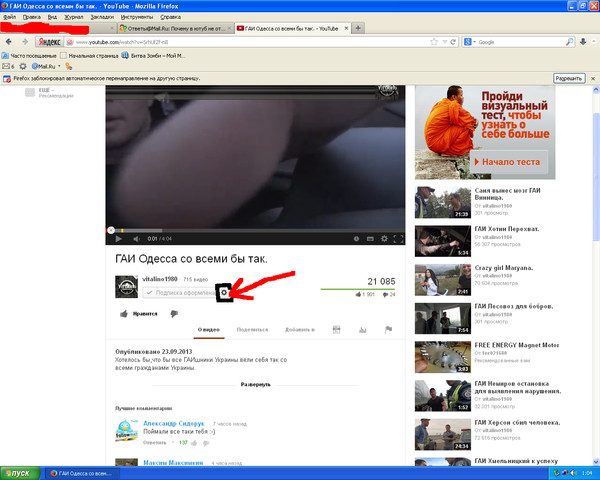Open the Битва Зомби bookmark
Image resolution: width=600 pixels, height=480 pixels.
coord(153,56)
